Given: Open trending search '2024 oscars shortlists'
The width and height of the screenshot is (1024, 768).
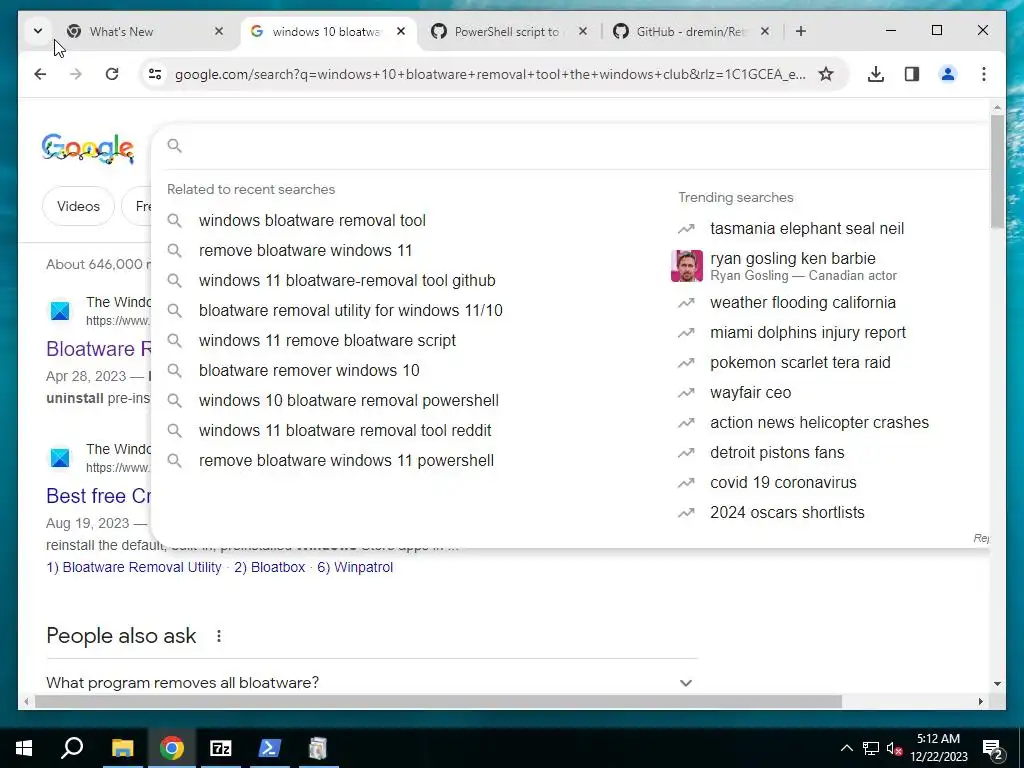Looking at the screenshot, I should pyautogui.click(x=787, y=513).
